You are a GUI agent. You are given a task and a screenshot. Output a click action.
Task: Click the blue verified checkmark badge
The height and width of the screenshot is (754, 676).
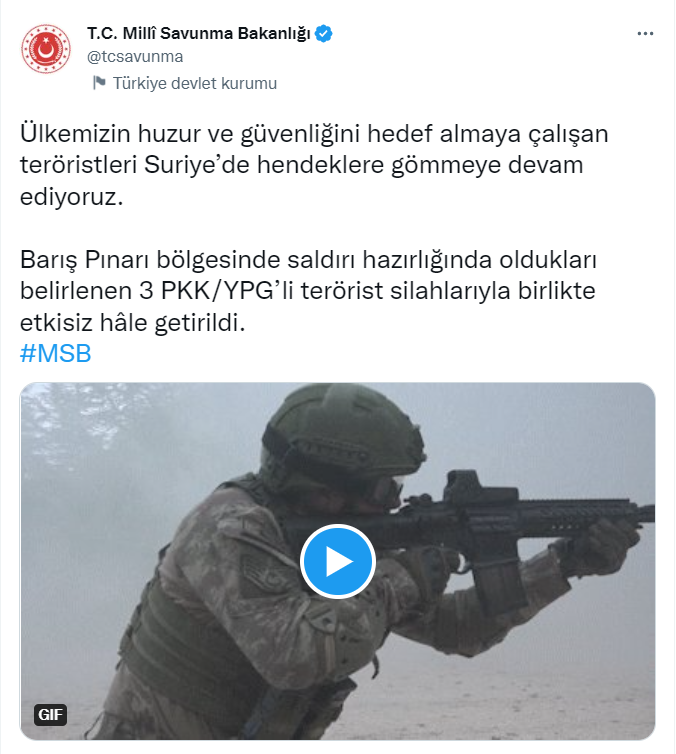[x=324, y=34]
